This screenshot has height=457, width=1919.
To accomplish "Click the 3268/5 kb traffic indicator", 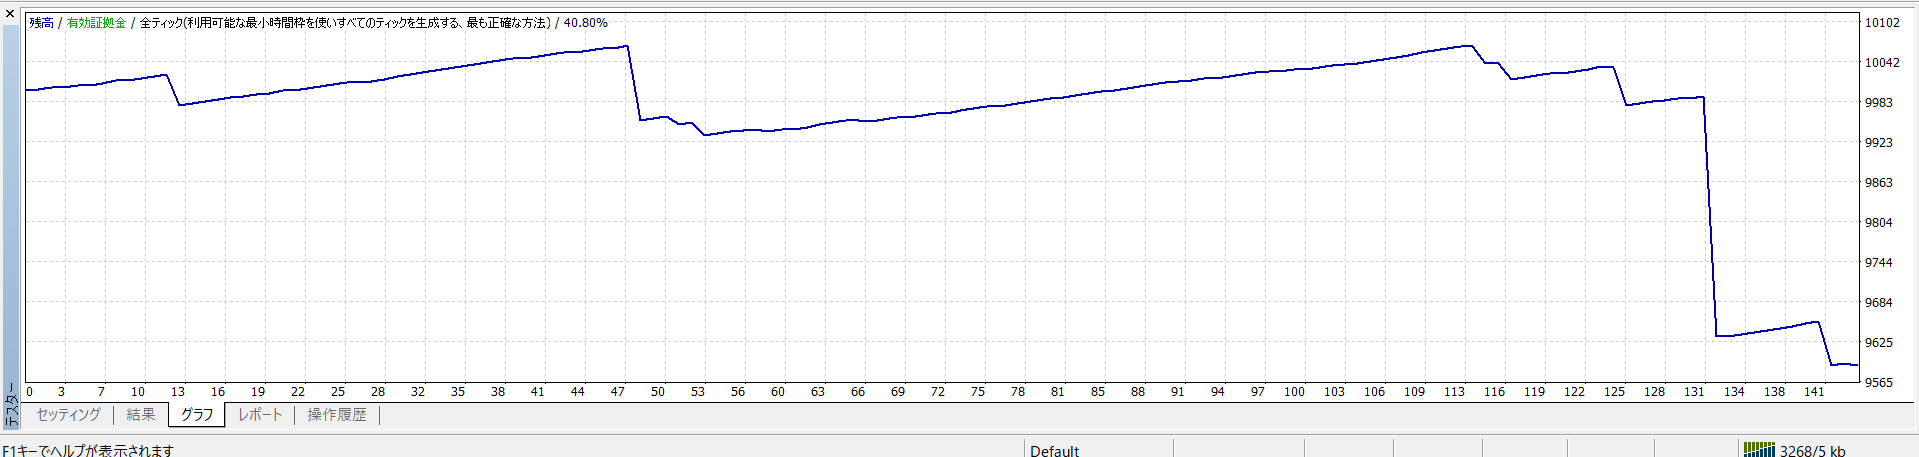I will pos(1812,451).
